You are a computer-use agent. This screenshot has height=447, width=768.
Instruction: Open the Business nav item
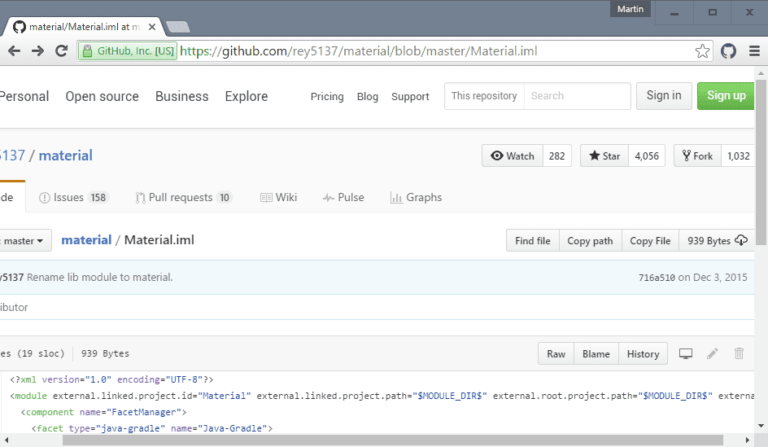(182, 96)
